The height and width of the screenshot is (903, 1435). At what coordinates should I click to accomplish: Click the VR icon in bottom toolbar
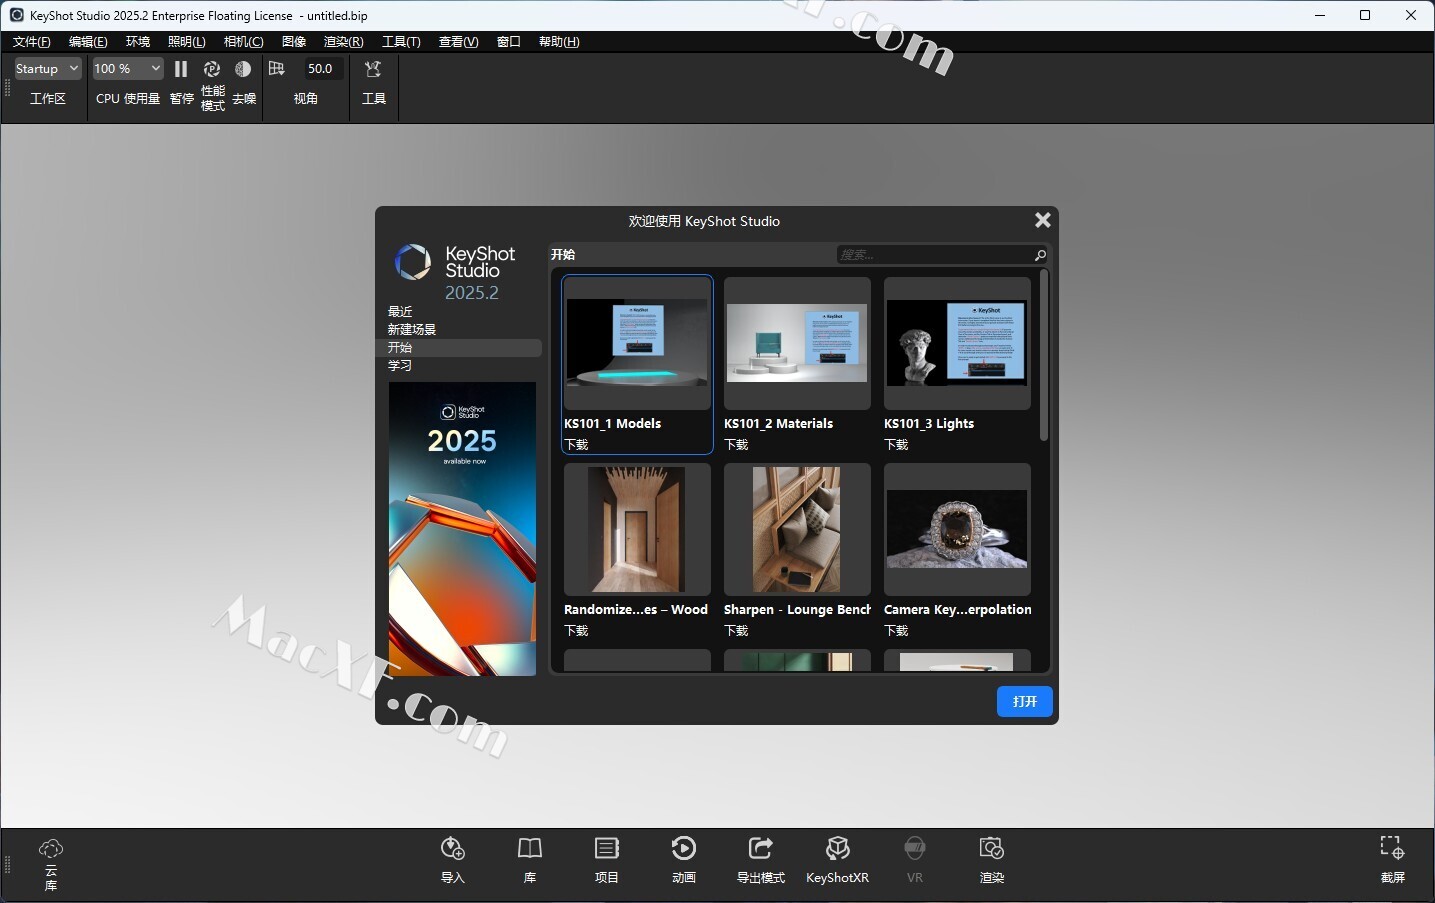[x=915, y=848]
